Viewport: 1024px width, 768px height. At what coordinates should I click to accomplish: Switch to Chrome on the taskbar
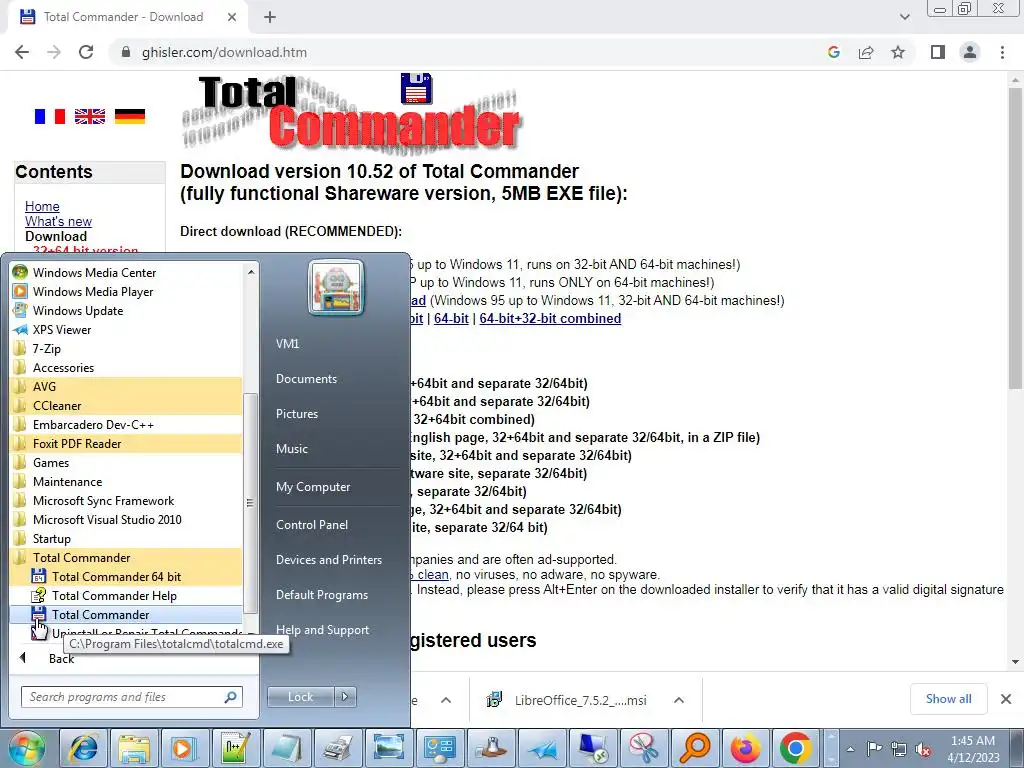795,748
